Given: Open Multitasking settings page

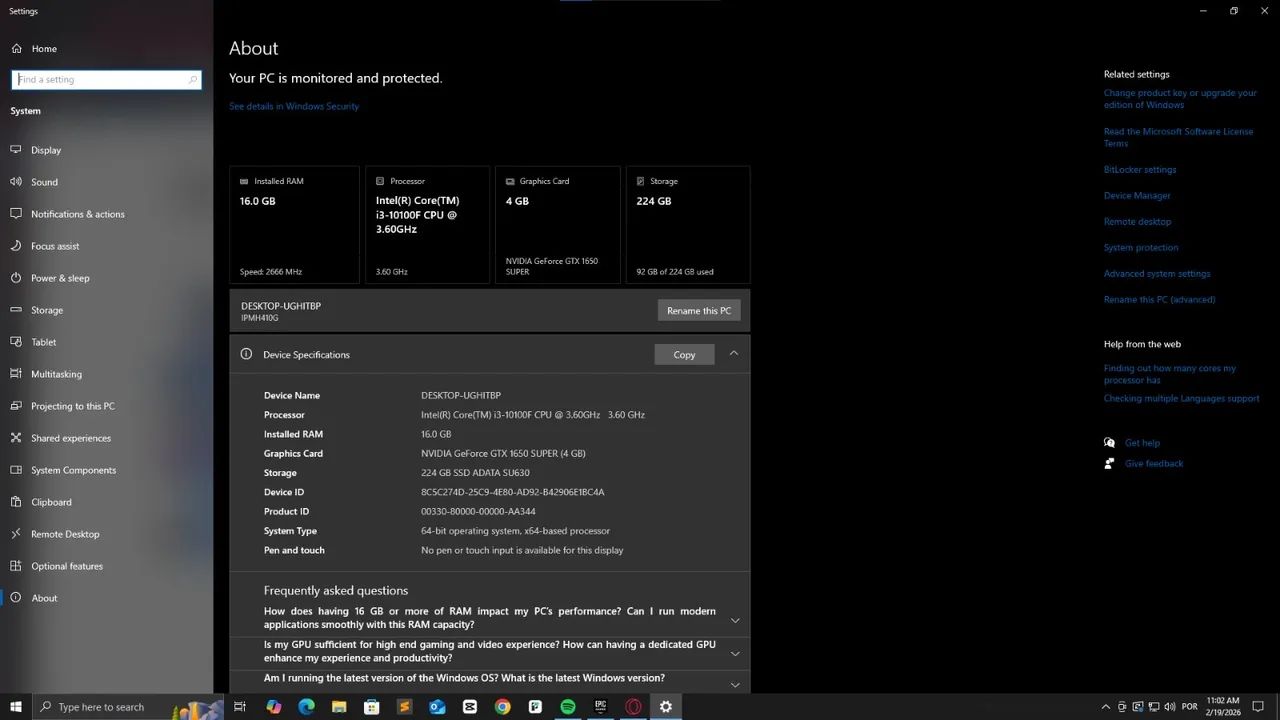Looking at the screenshot, I should pos(56,373).
